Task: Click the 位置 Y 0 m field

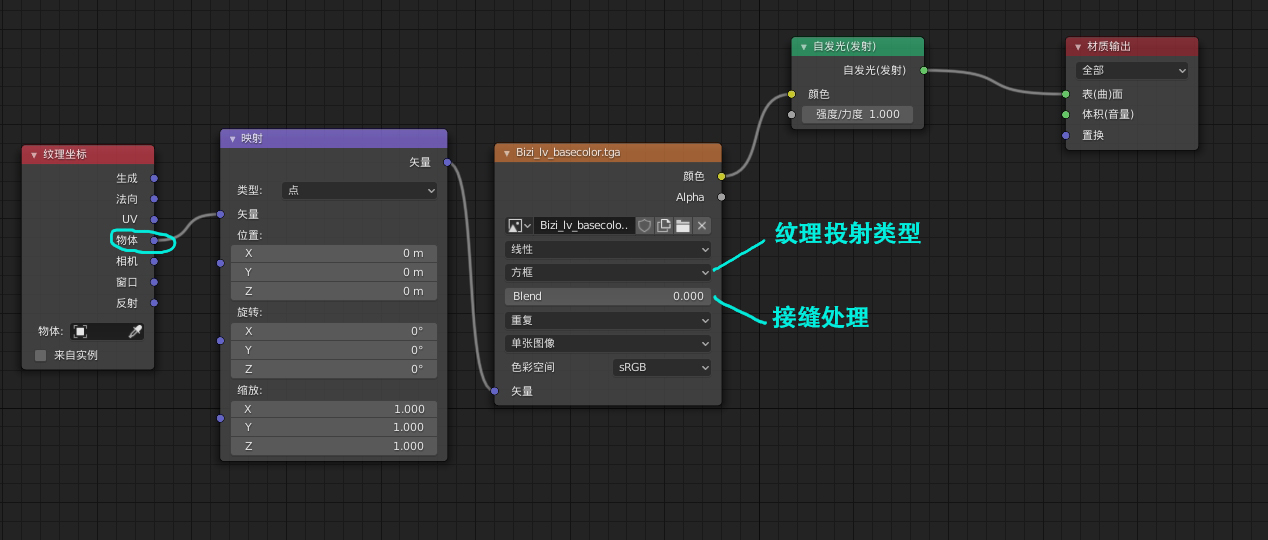Action: click(334, 272)
